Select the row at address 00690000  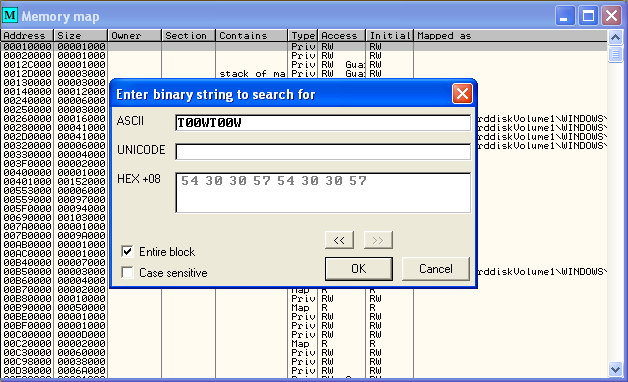pyautogui.click(x=55, y=217)
